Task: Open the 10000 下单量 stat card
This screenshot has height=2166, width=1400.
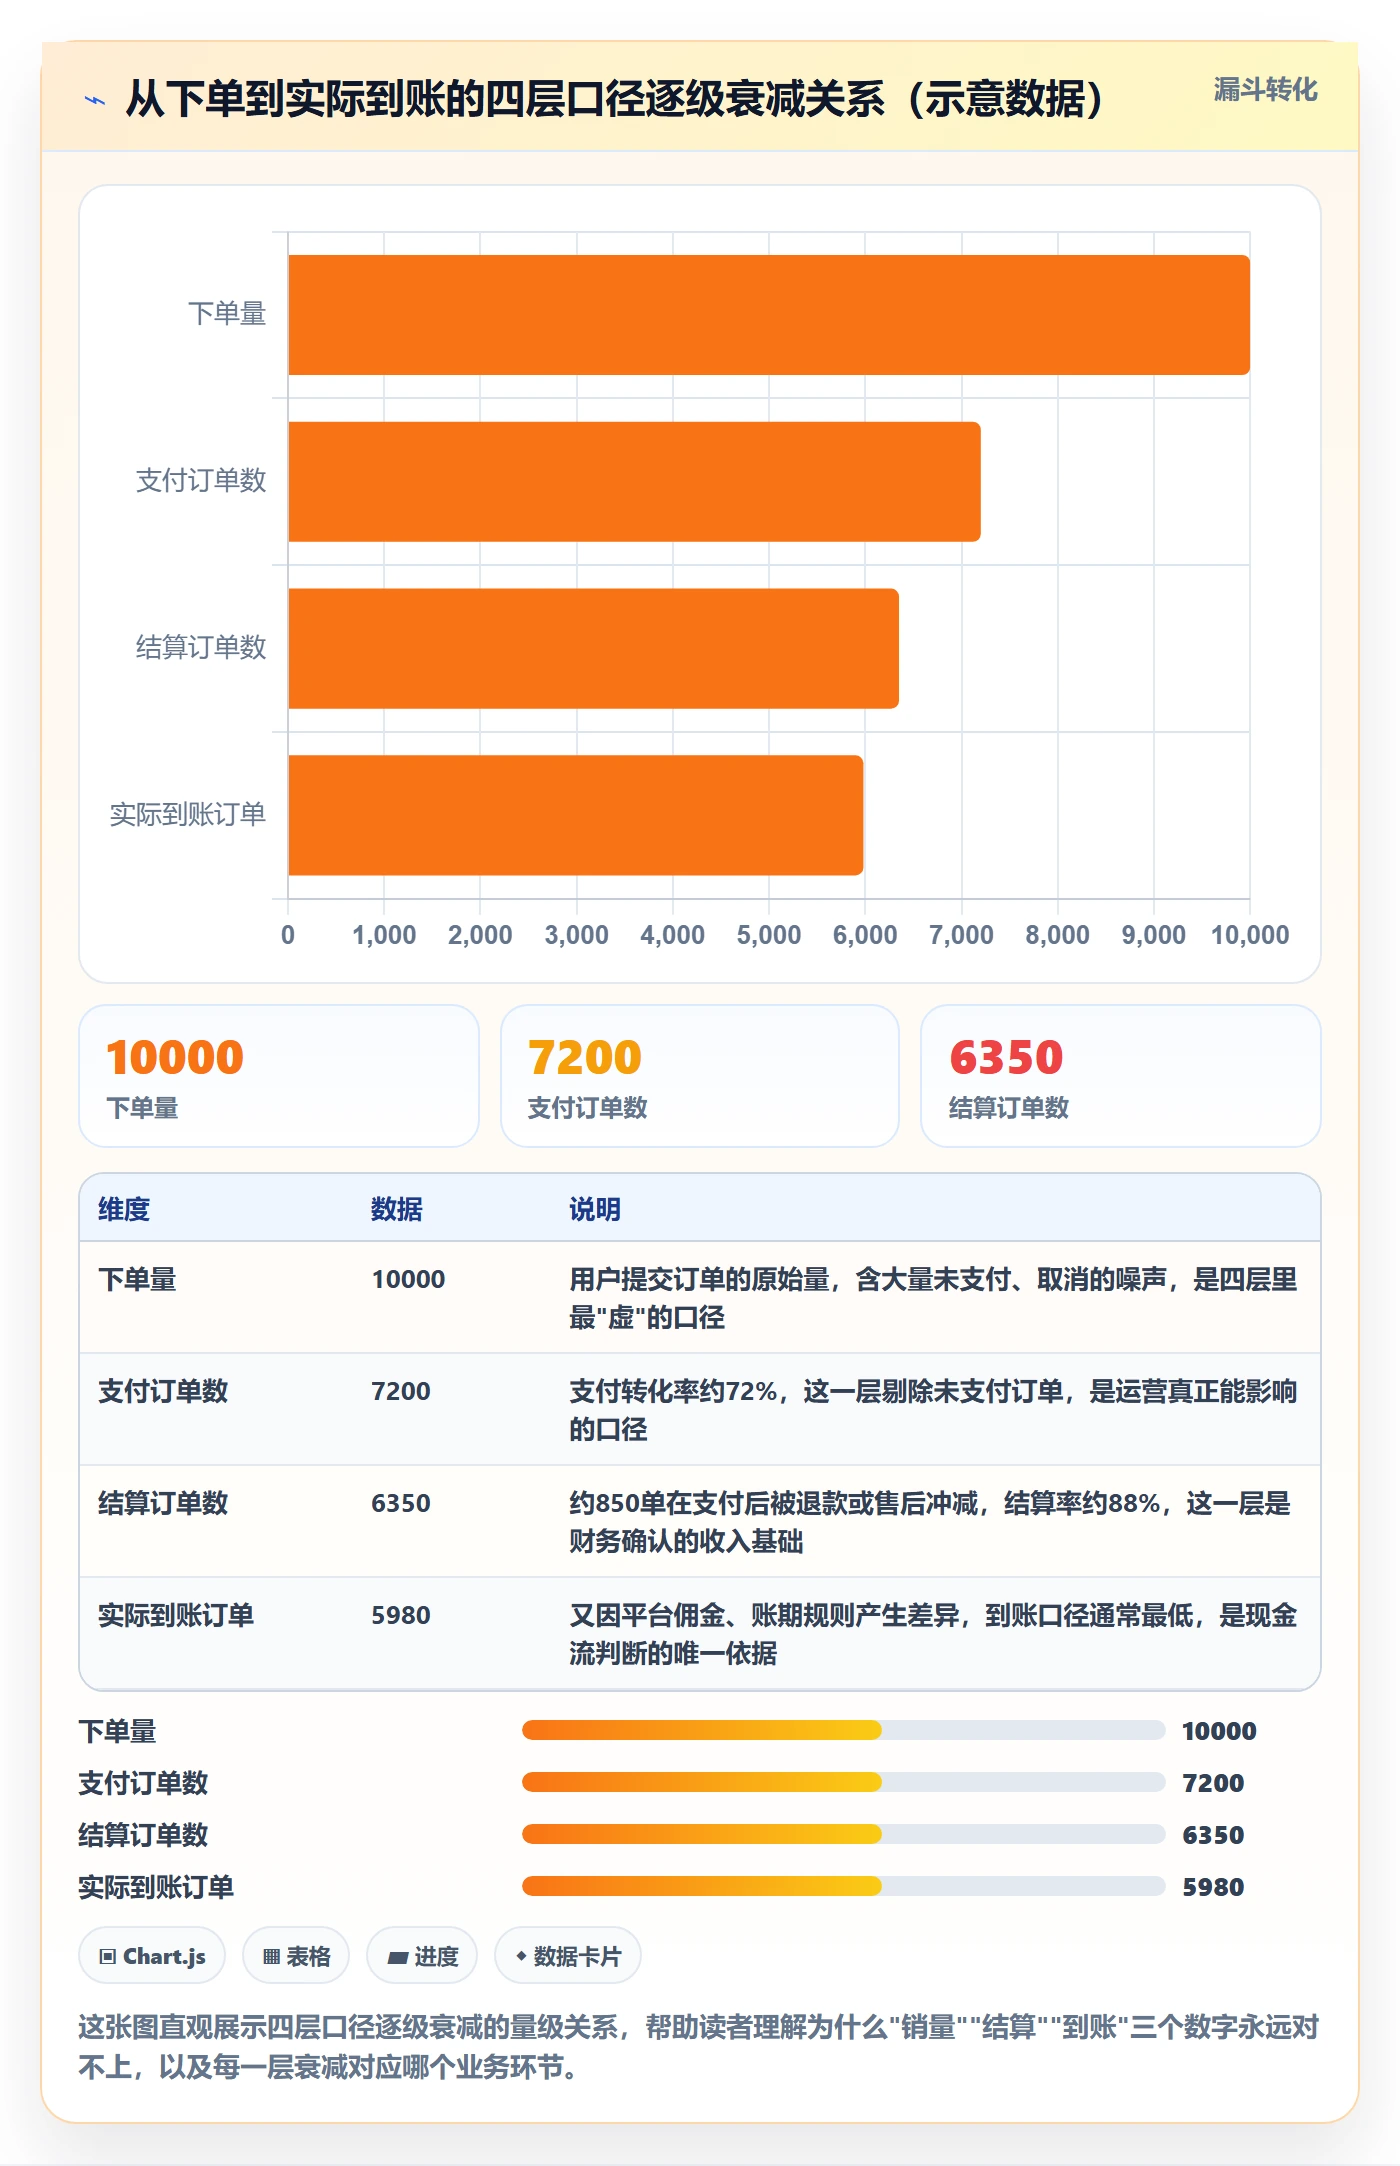Action: (279, 1076)
